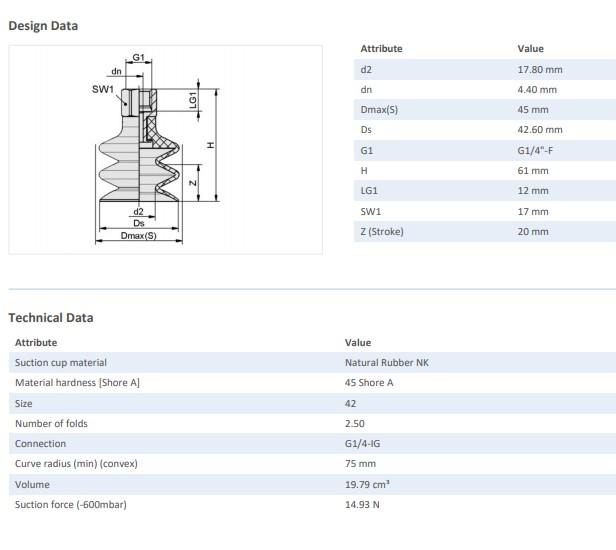The width and height of the screenshot is (616, 550).
Task: Click the Dmax(S) dimension label in the drawing
Action: (x=139, y=236)
